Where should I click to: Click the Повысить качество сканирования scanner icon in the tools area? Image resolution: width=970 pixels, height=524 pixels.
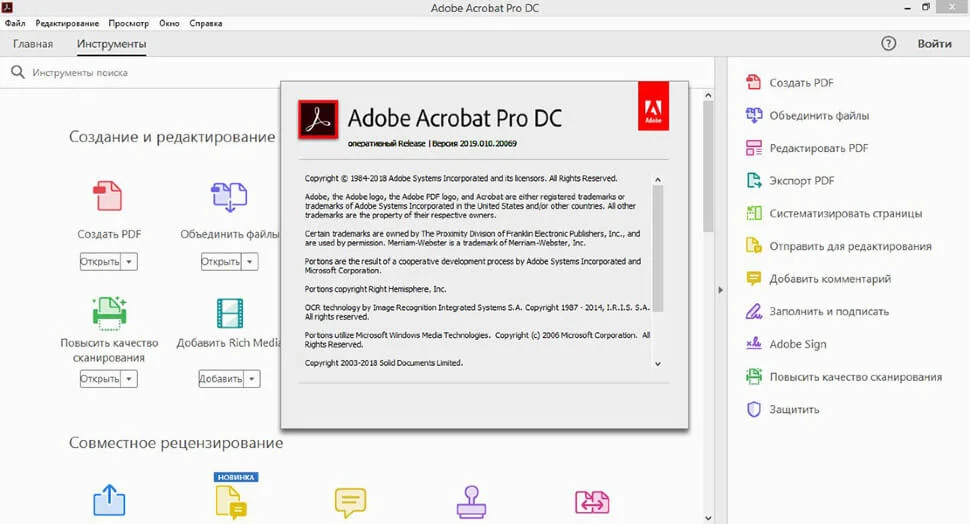109,312
